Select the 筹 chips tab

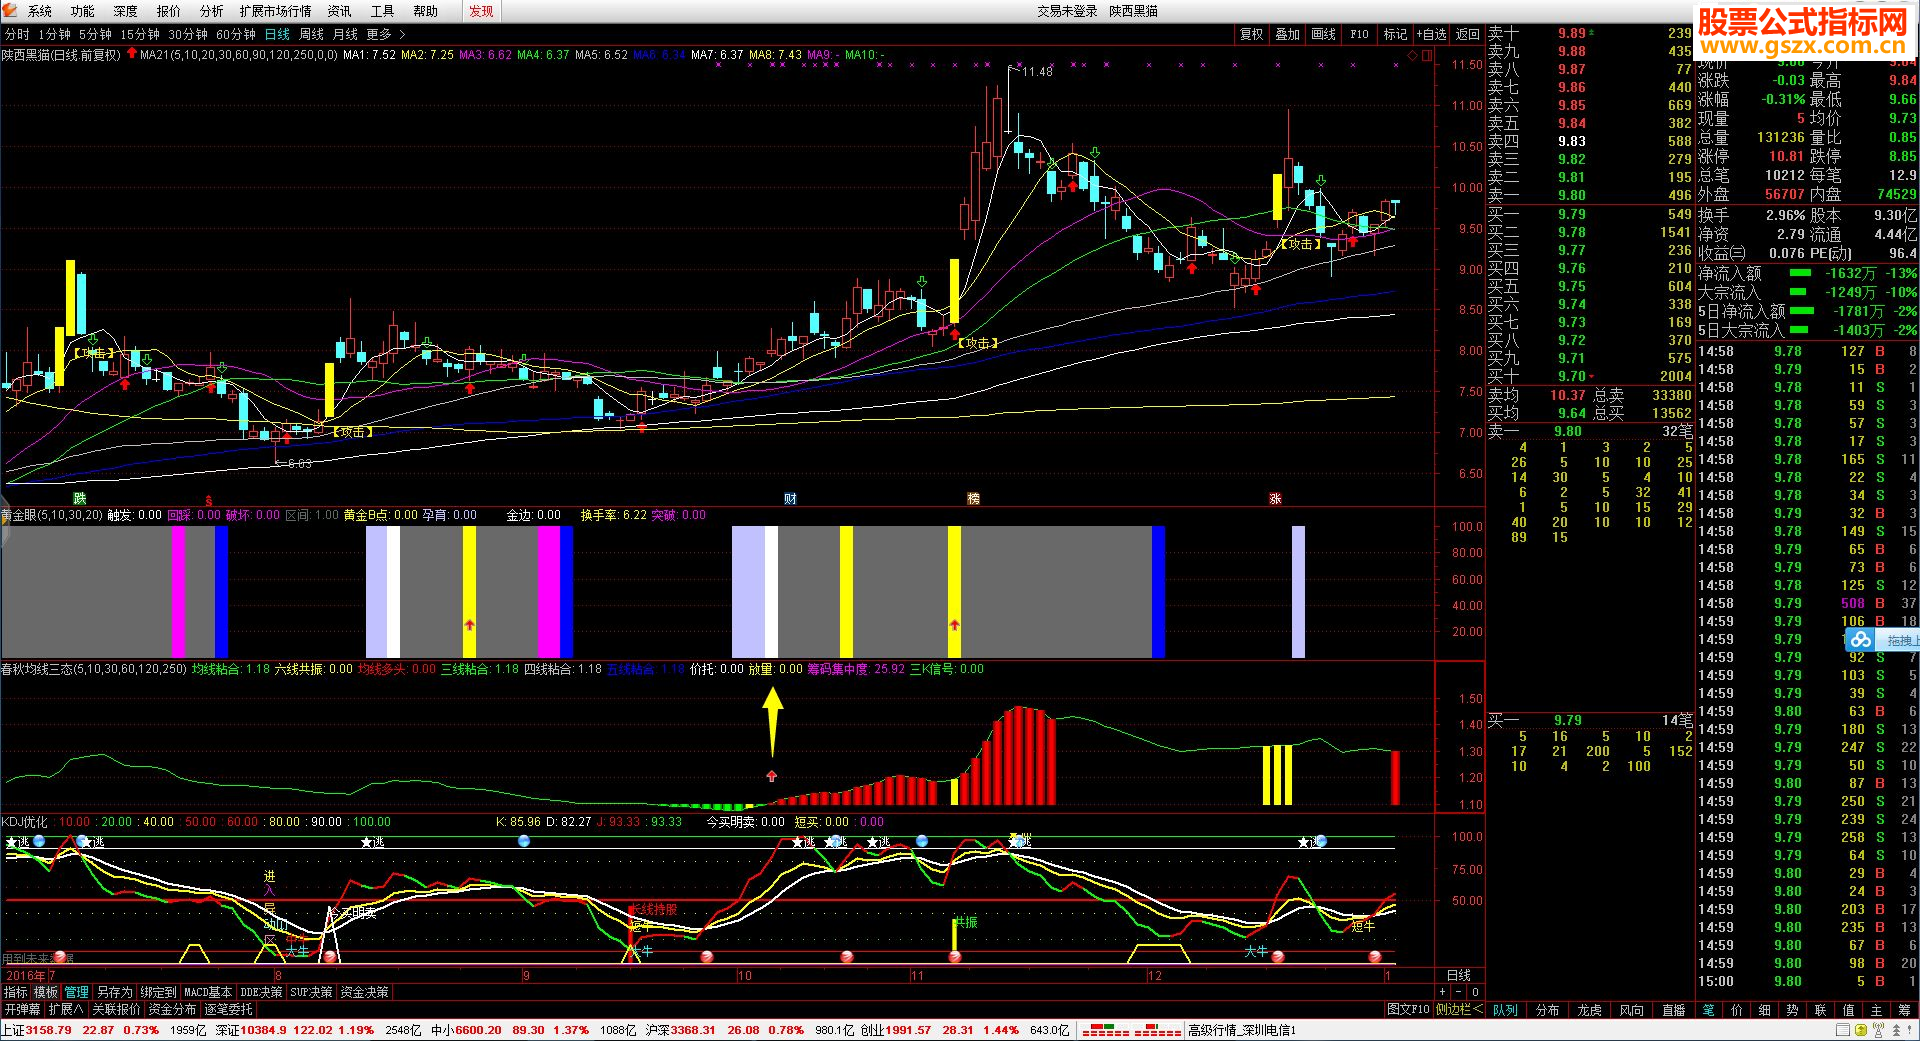pos(1905,1010)
